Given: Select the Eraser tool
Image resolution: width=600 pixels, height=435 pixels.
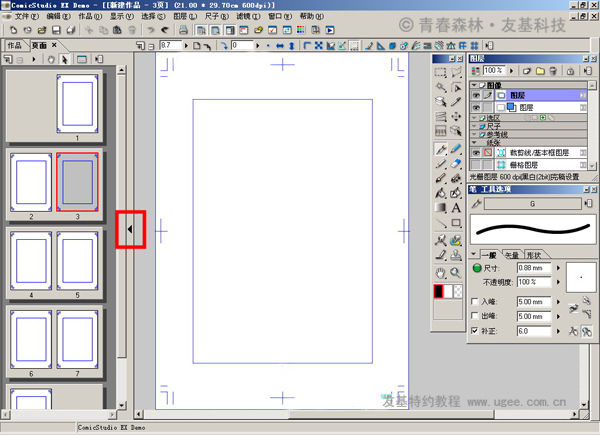Looking at the screenshot, I should point(455,164).
